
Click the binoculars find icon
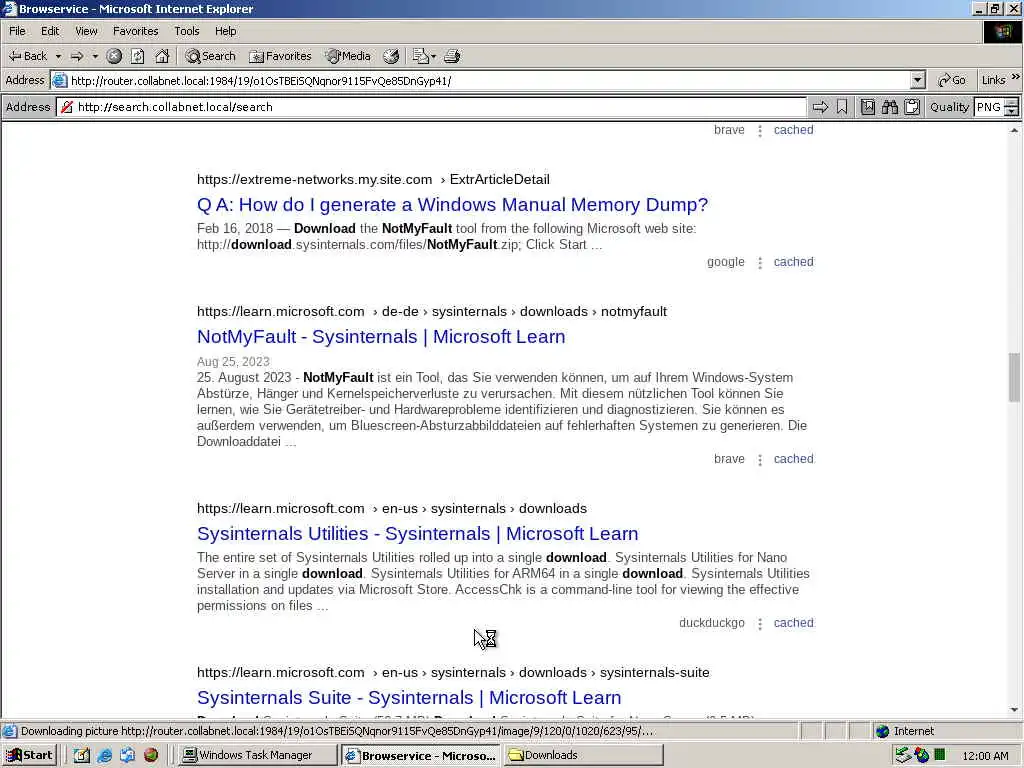[889, 107]
